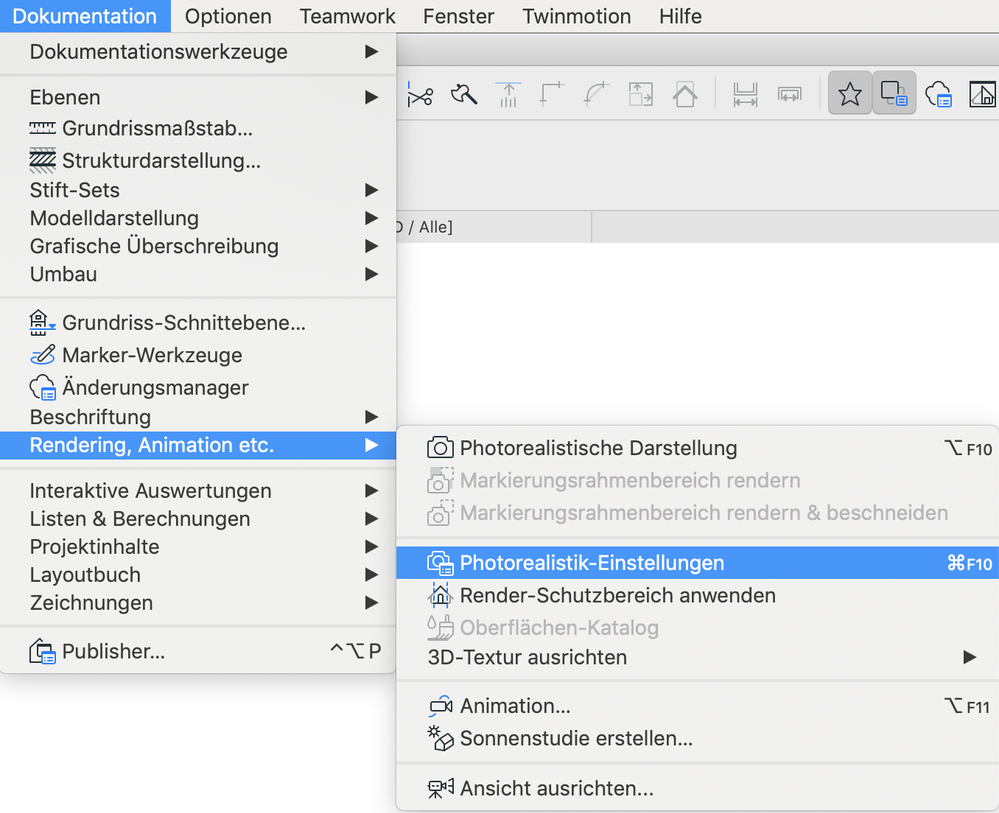This screenshot has height=813, width=999.
Task: Open the Änderungsmanager item
Action: (x=155, y=387)
